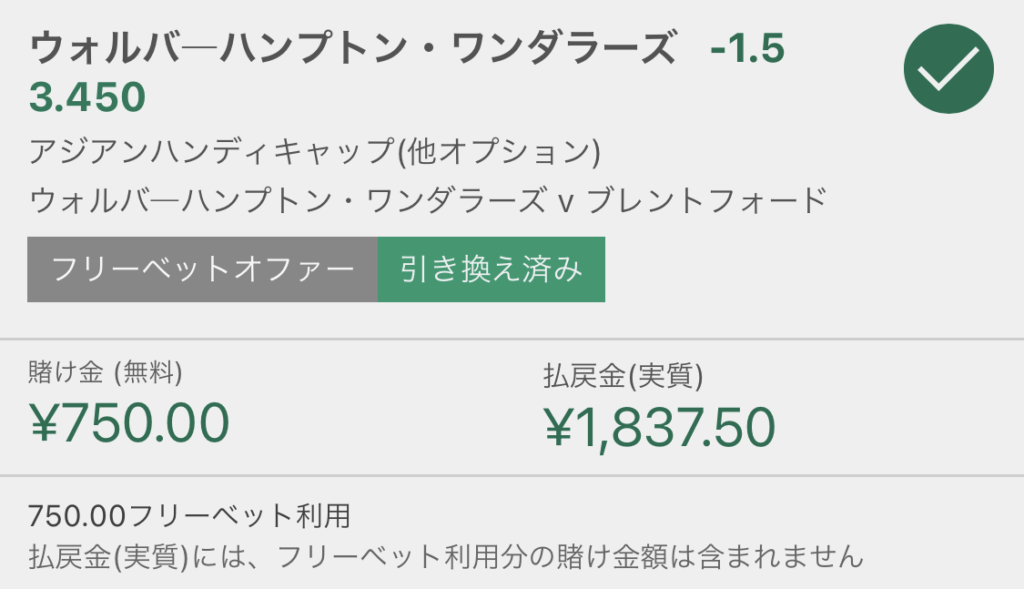
Task: Select the ¥750.00 stake amount
Action: tap(129, 423)
